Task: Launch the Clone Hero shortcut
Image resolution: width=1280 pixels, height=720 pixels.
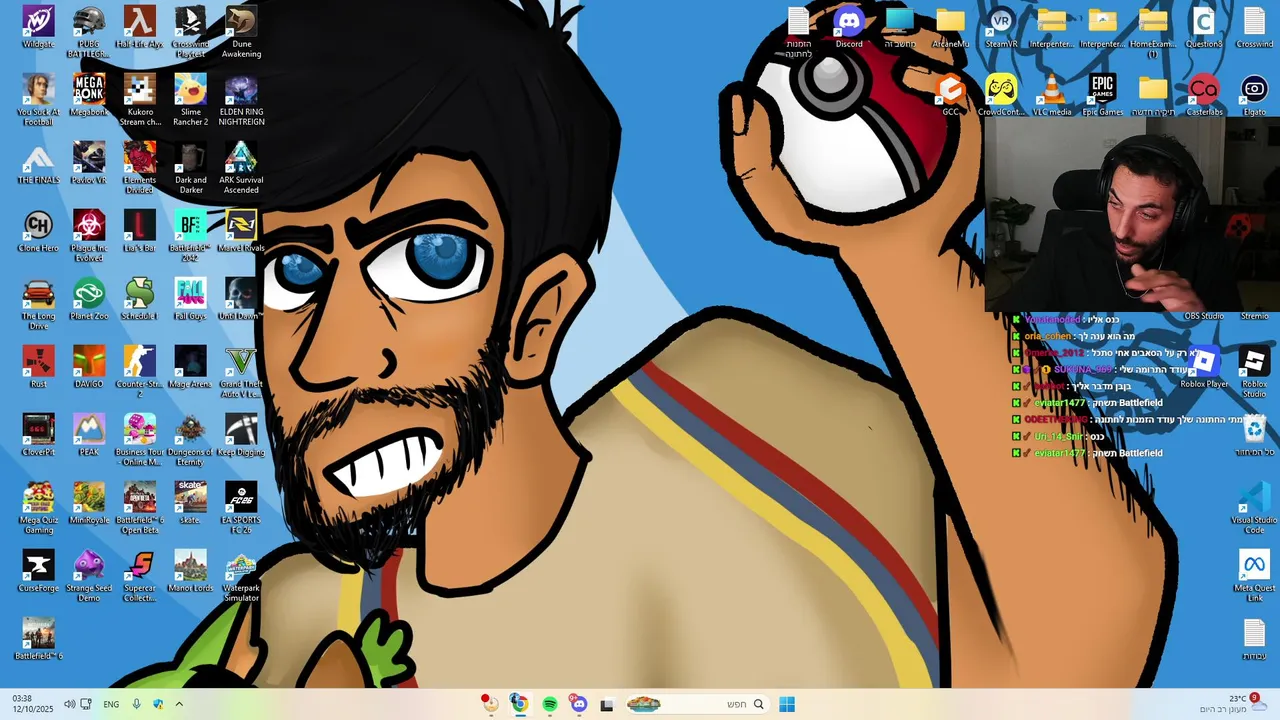Action: [x=38, y=231]
